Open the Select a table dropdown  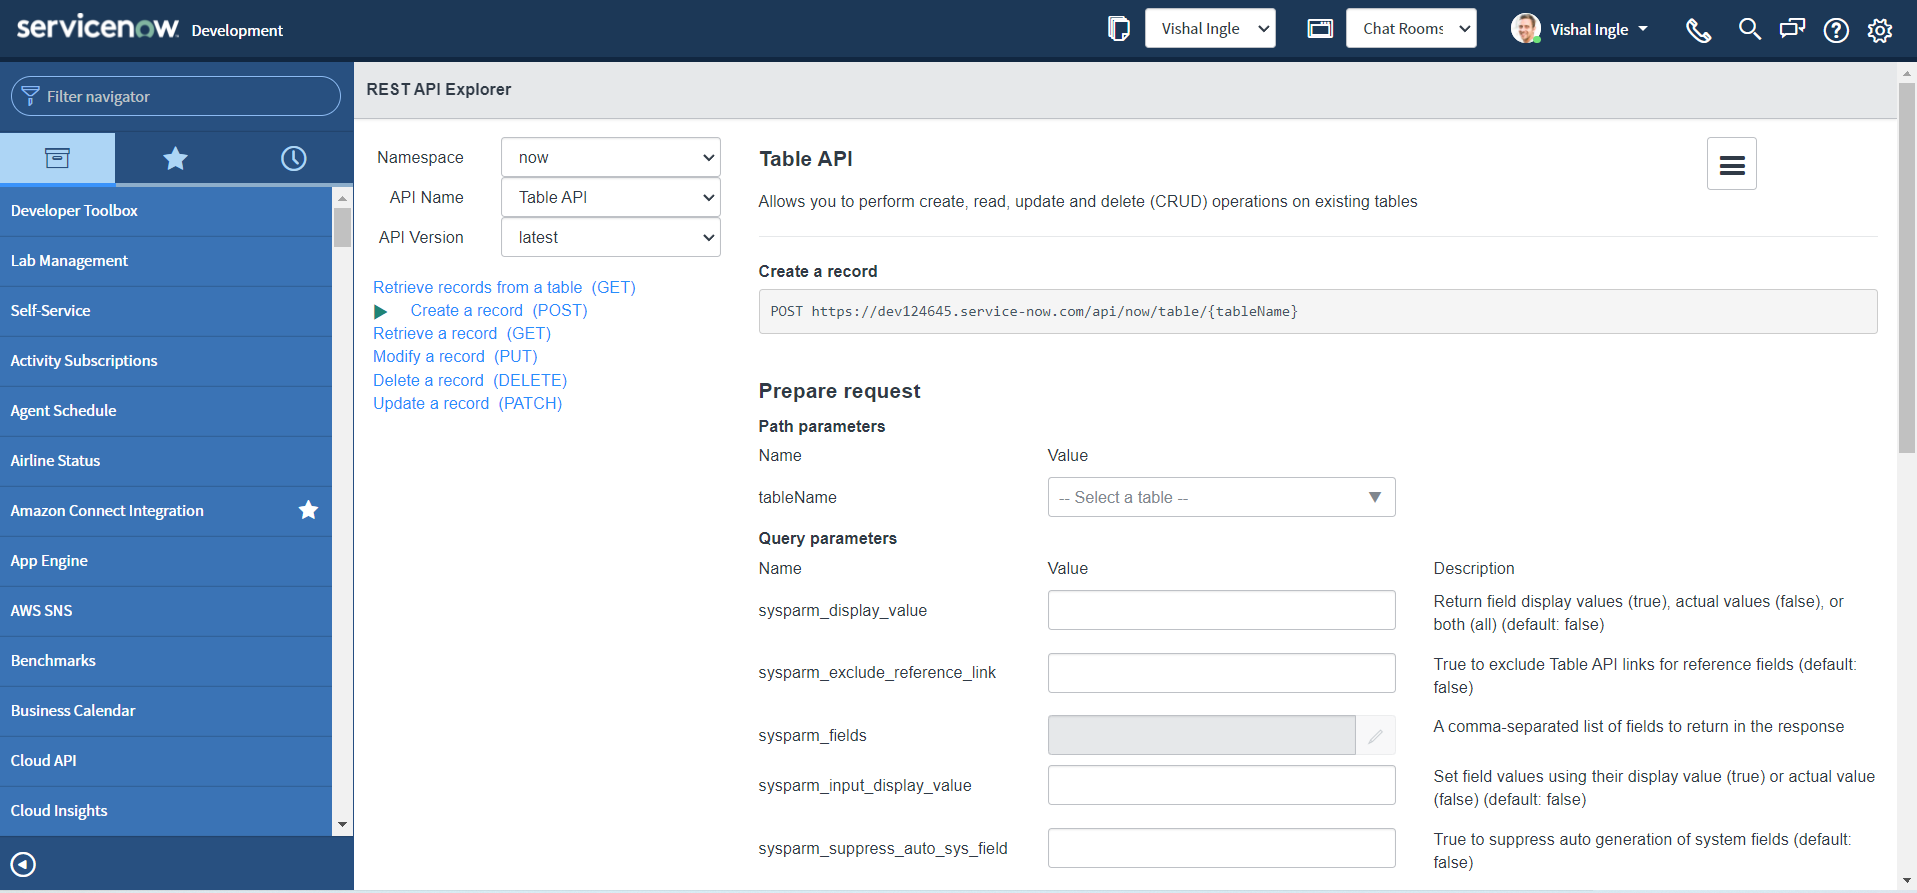[x=1221, y=497]
